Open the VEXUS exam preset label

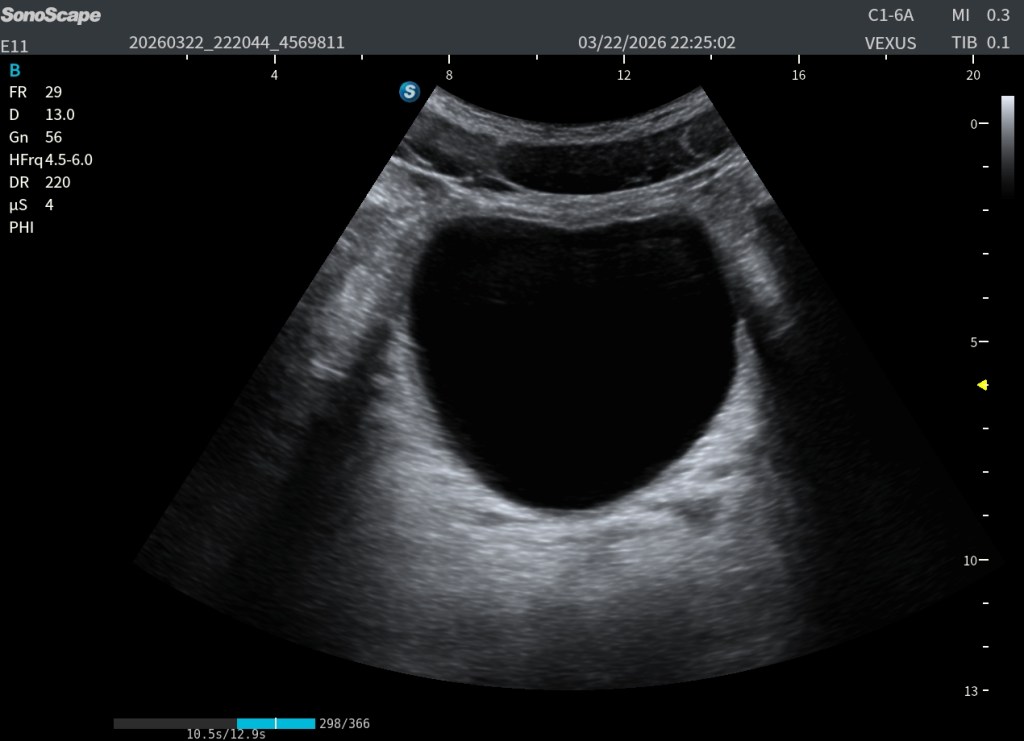[890, 43]
